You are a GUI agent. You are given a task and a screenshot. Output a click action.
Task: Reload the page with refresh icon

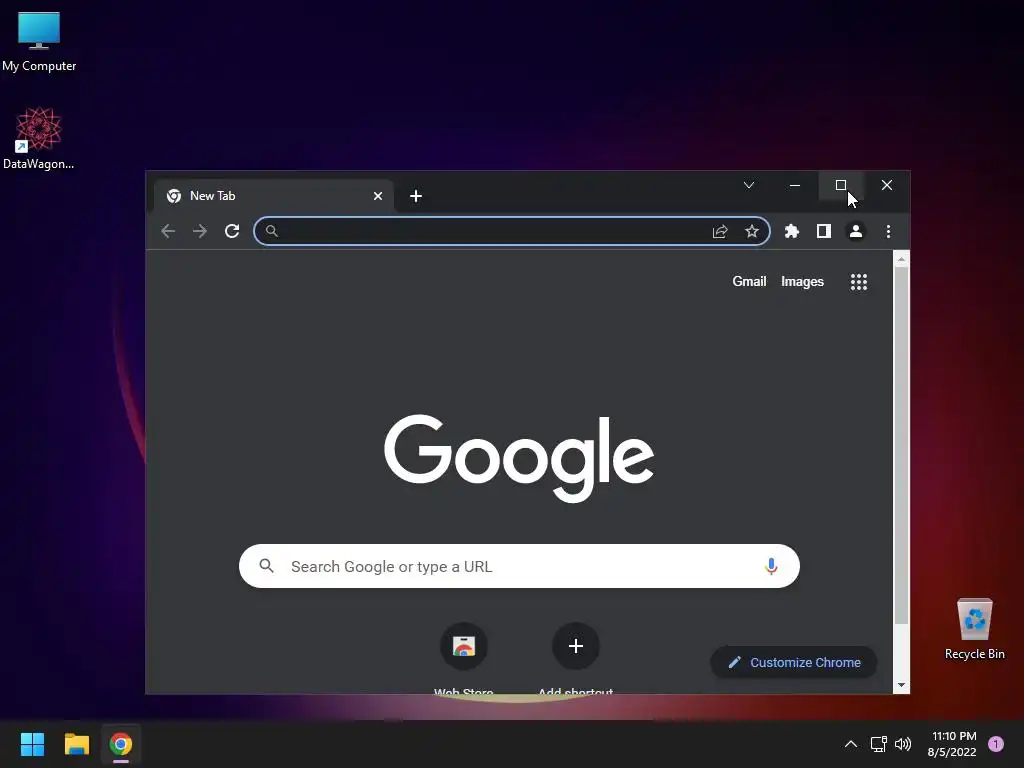click(232, 231)
